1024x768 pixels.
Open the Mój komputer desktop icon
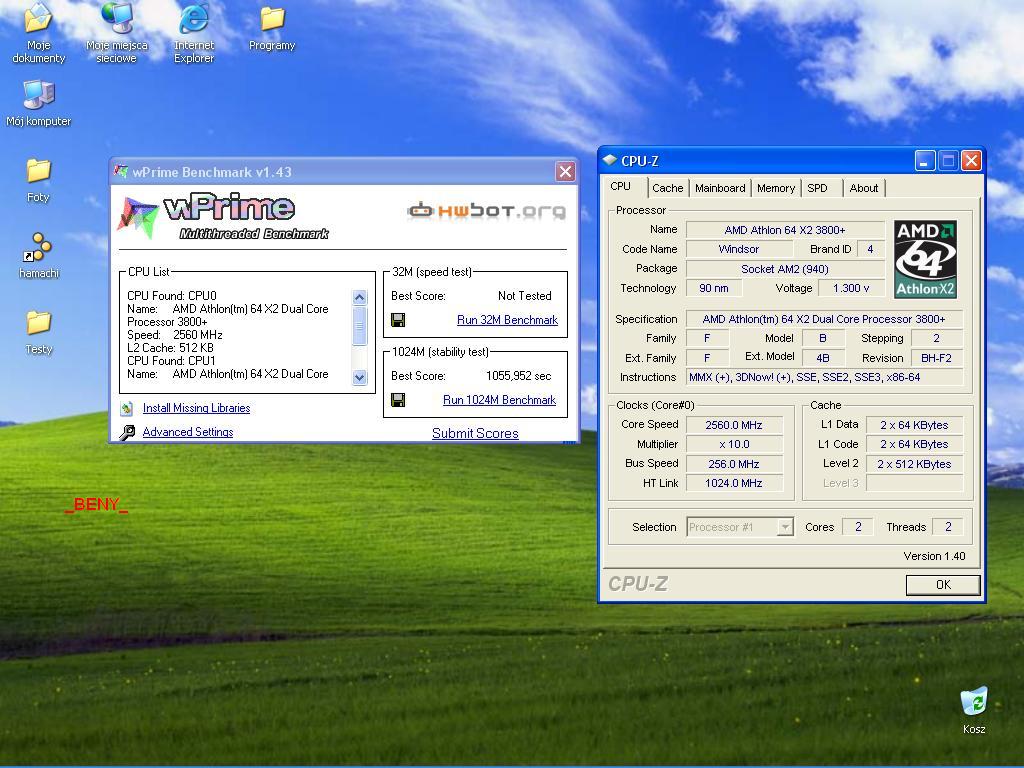tap(39, 103)
